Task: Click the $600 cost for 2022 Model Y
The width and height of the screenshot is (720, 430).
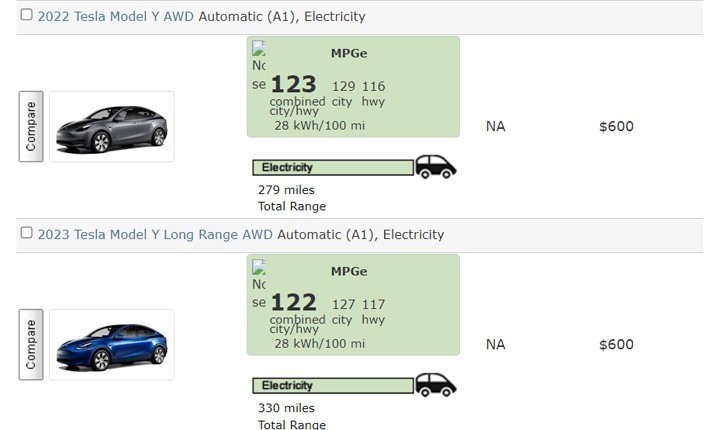Action: tap(616, 126)
